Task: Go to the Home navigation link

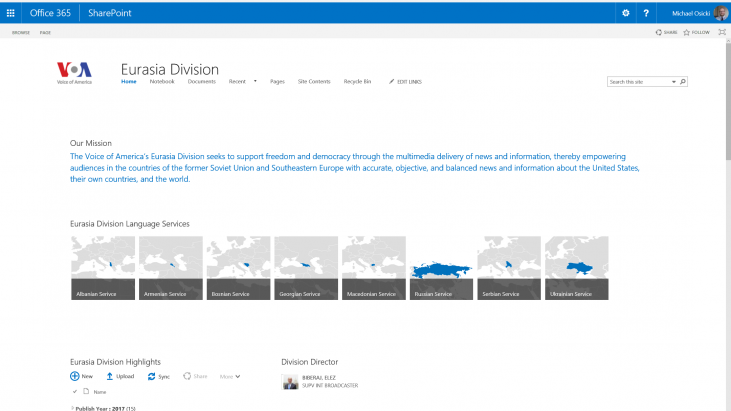Action: [129, 82]
